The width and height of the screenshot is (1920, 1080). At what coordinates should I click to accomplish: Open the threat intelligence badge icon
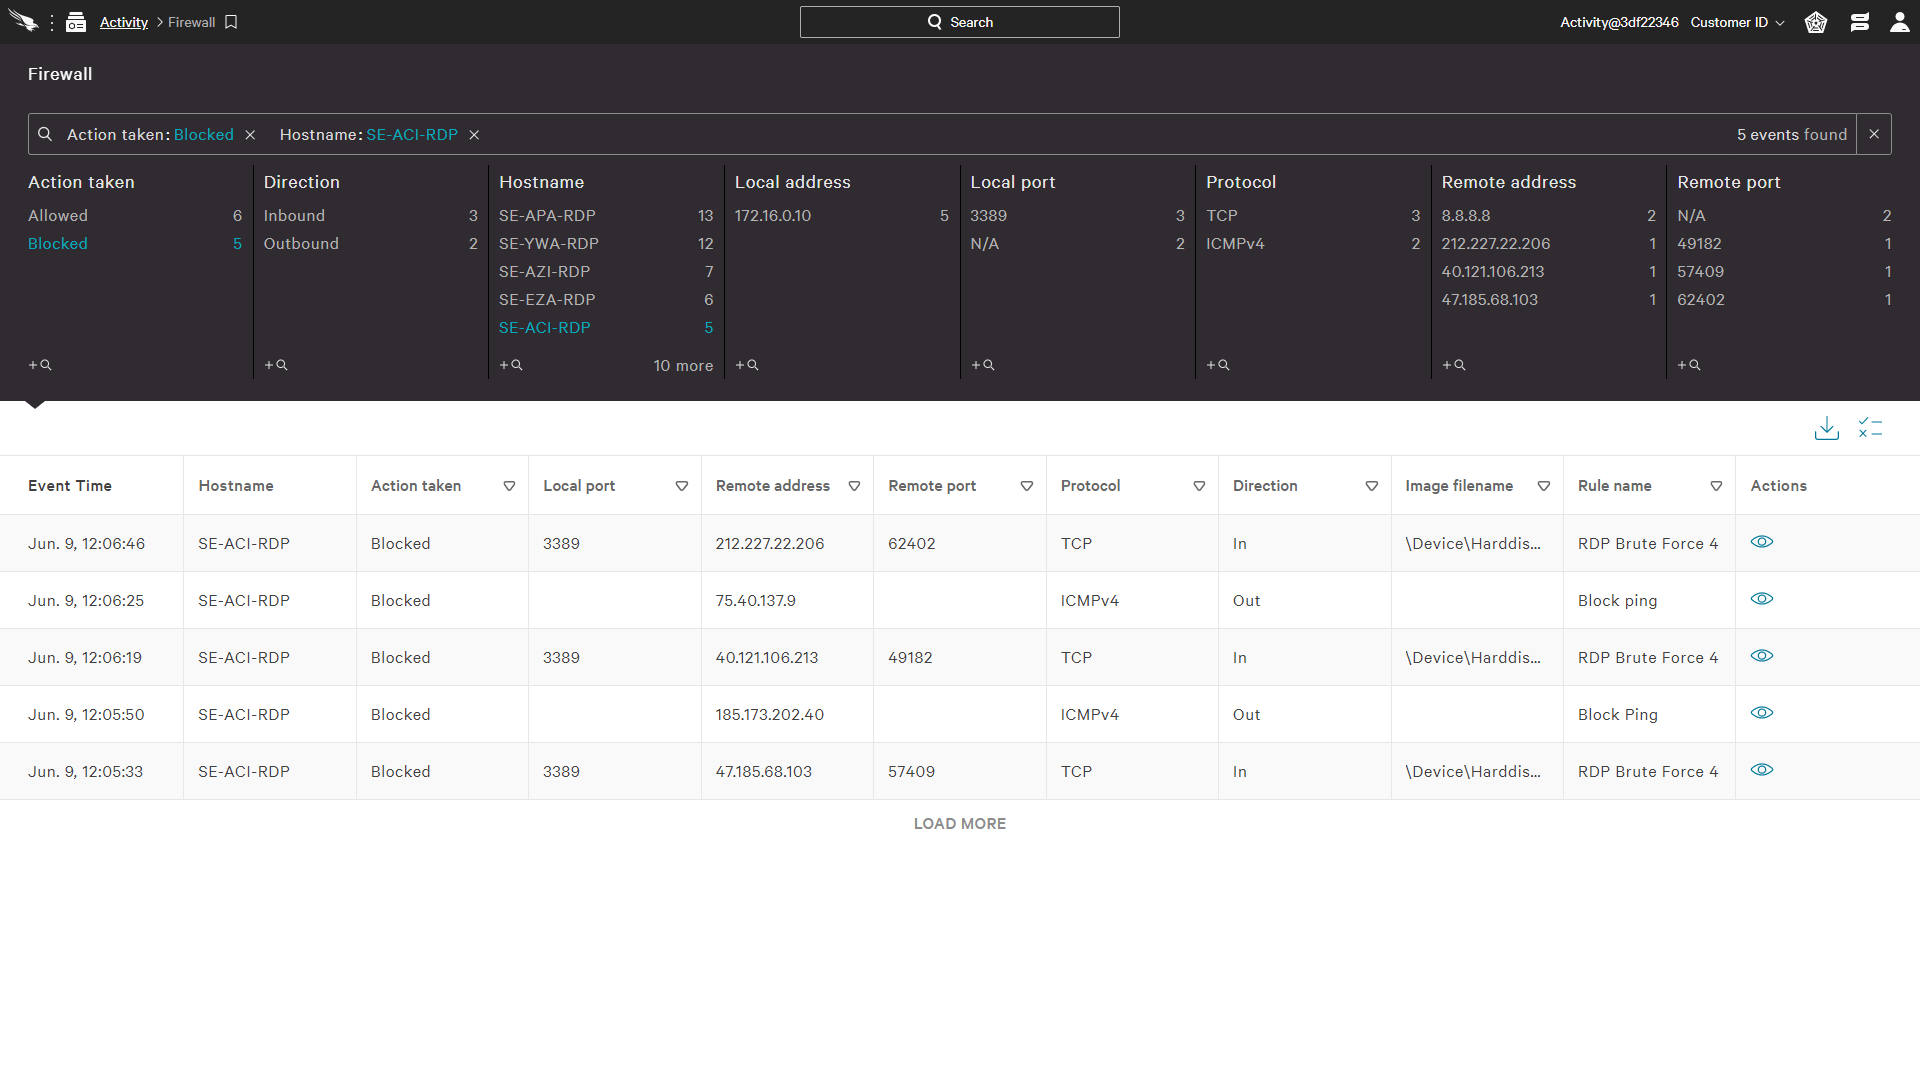(1816, 22)
